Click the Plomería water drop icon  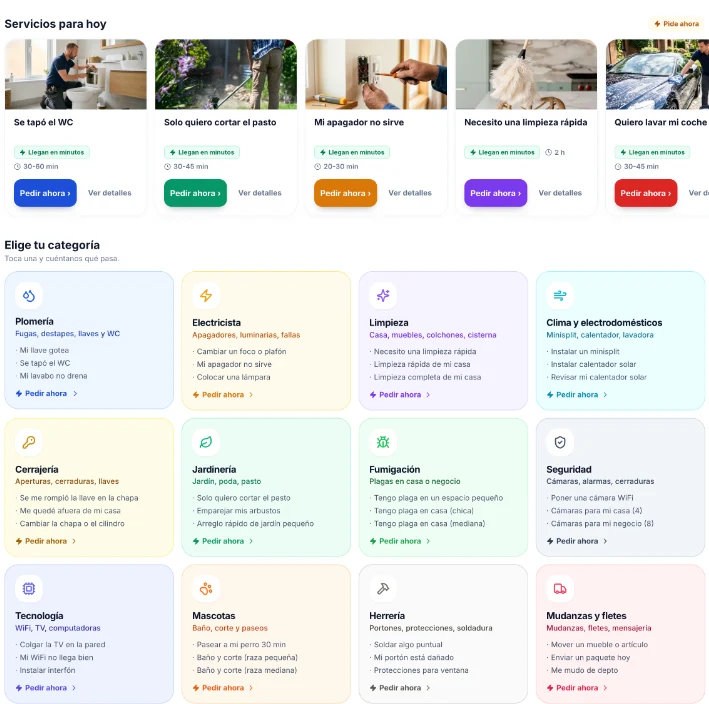[29, 296]
